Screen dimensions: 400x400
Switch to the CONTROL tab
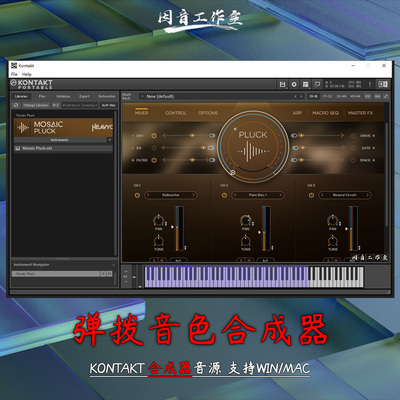tap(176, 113)
